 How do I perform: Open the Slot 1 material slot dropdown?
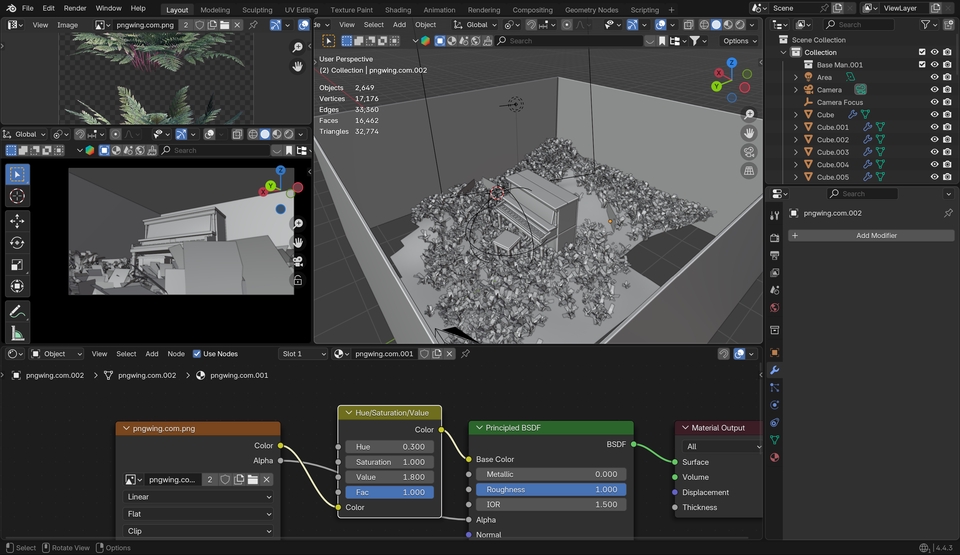(303, 354)
